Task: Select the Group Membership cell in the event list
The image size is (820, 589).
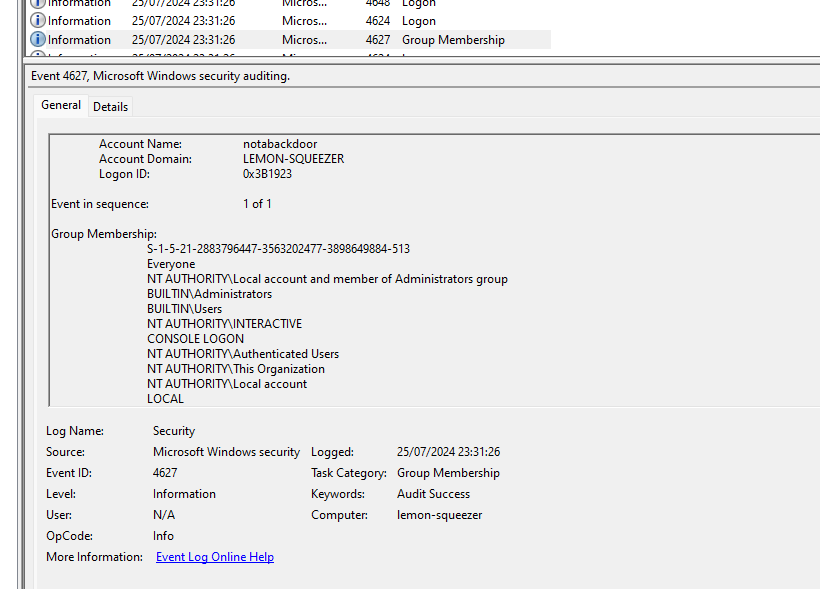Action: (x=453, y=40)
